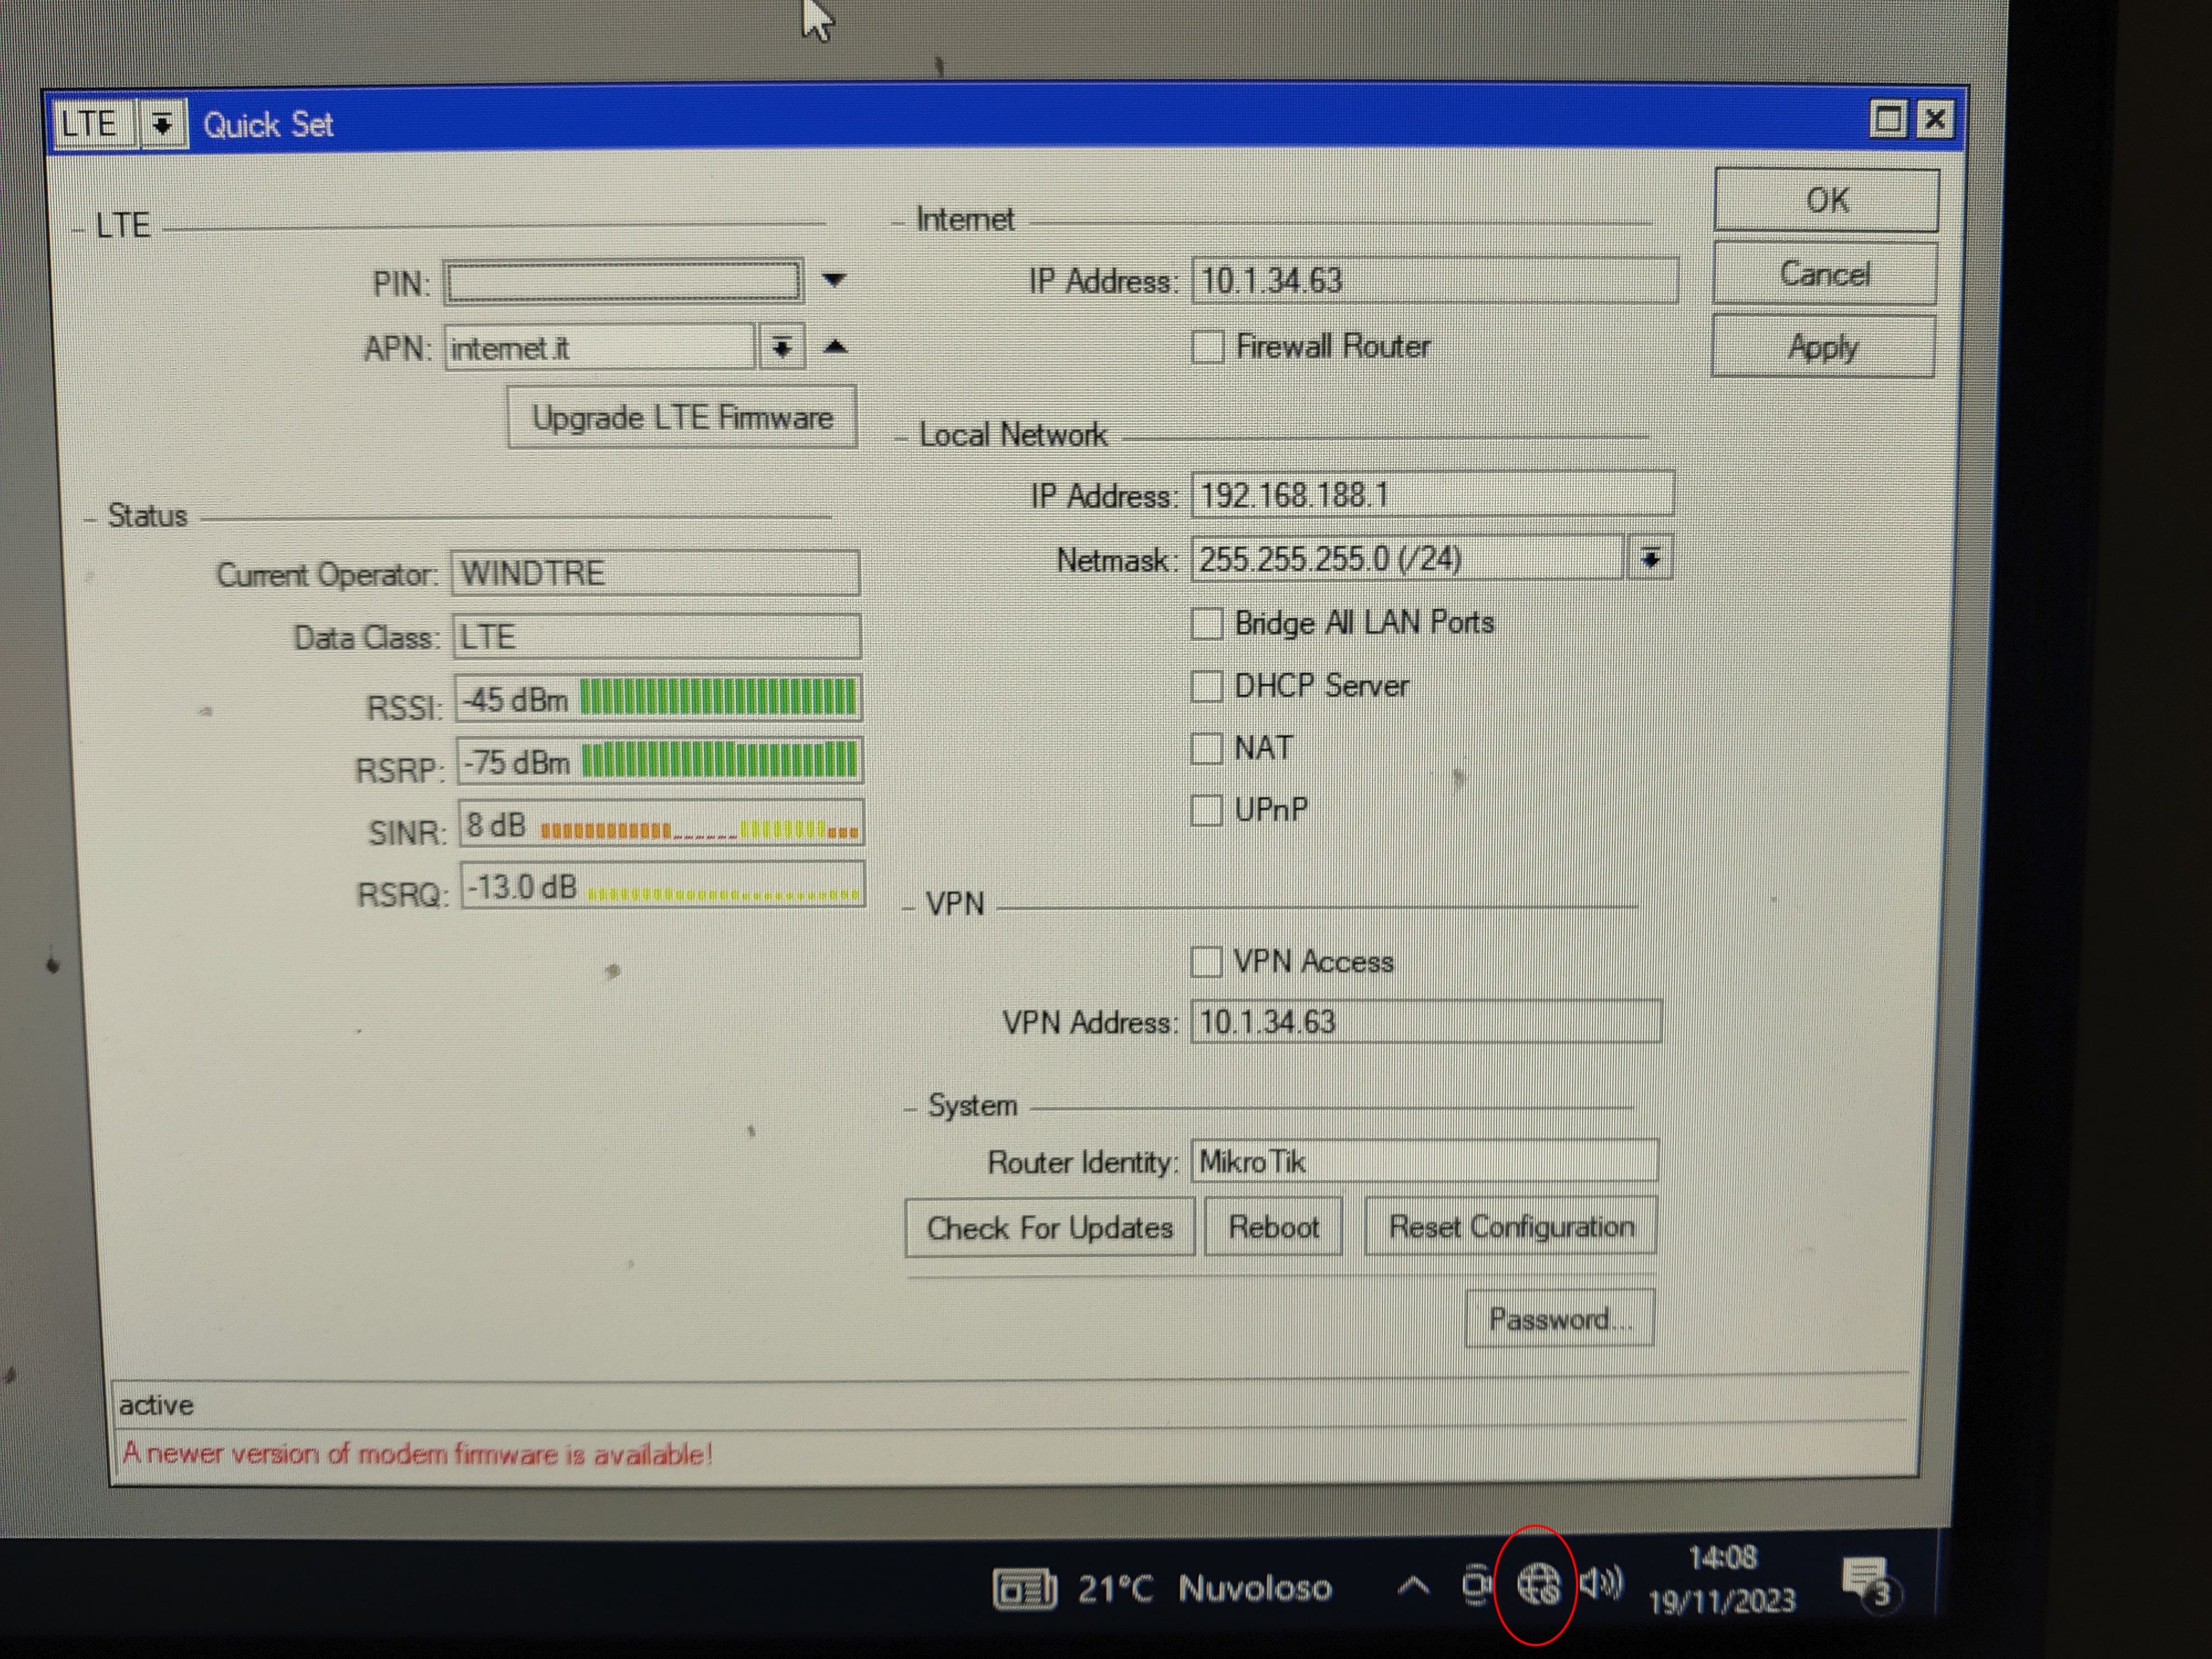Click the Data Class LTE value
2212x1659 pixels.
(x=658, y=637)
